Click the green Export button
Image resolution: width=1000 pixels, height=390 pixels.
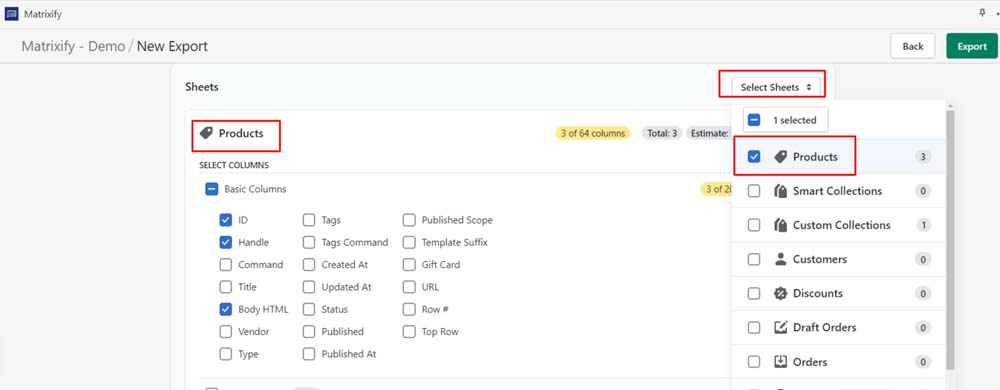coord(972,46)
